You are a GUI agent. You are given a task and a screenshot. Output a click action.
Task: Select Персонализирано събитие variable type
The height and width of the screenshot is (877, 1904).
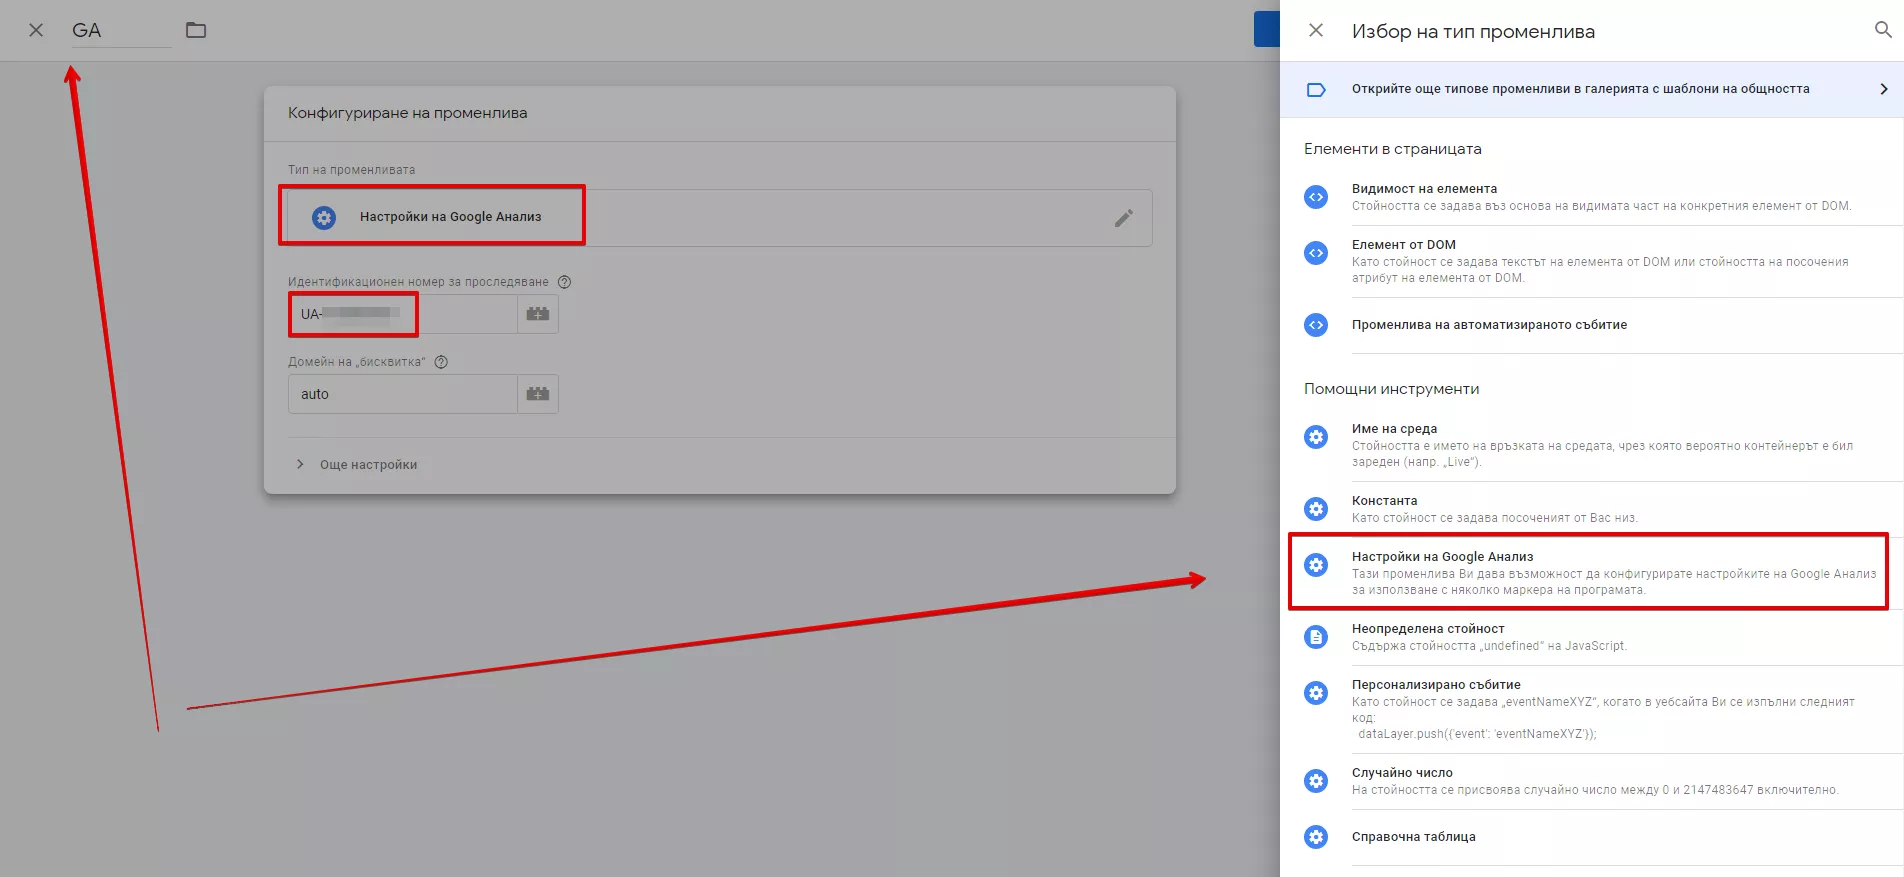1592,709
